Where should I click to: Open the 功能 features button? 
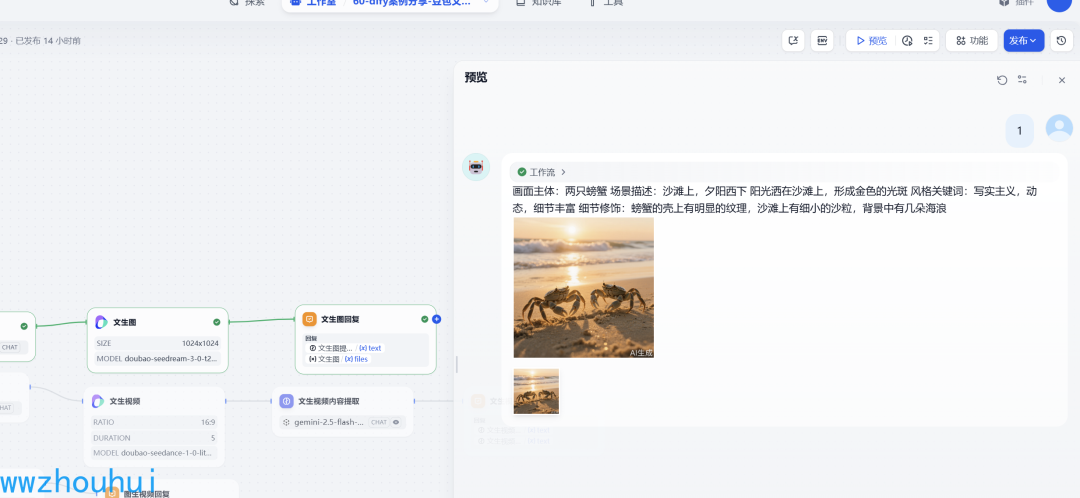click(x=971, y=41)
